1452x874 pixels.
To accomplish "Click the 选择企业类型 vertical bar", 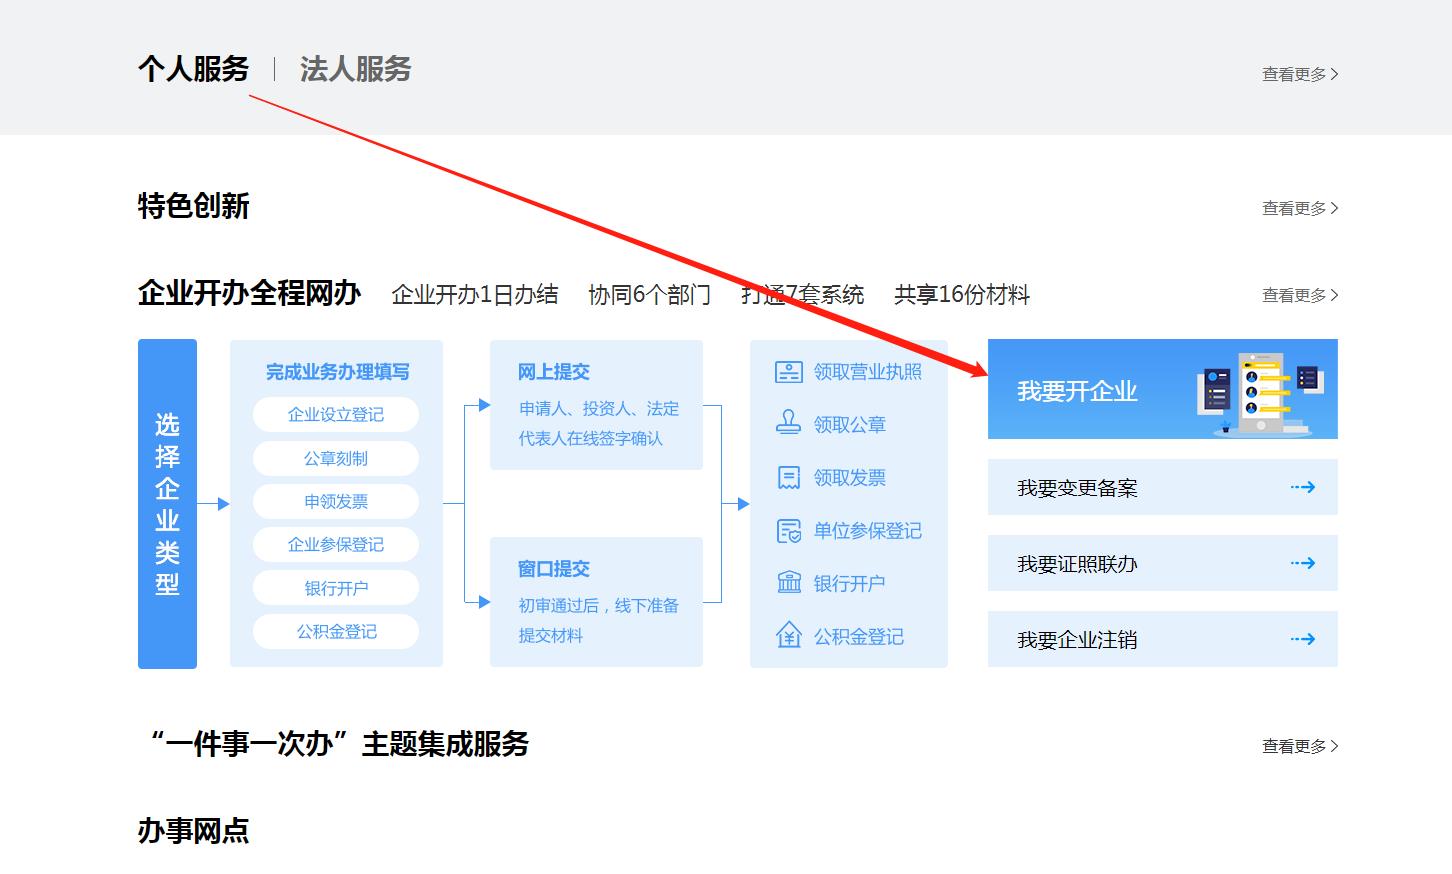I will click(x=167, y=504).
